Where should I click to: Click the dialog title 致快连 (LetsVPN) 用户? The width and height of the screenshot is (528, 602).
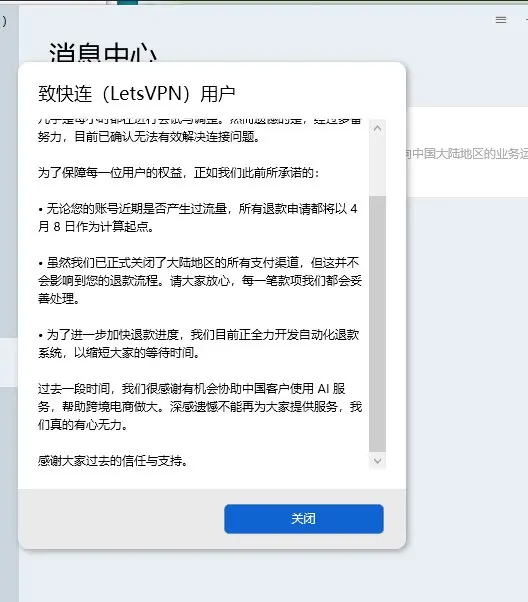pos(137,94)
